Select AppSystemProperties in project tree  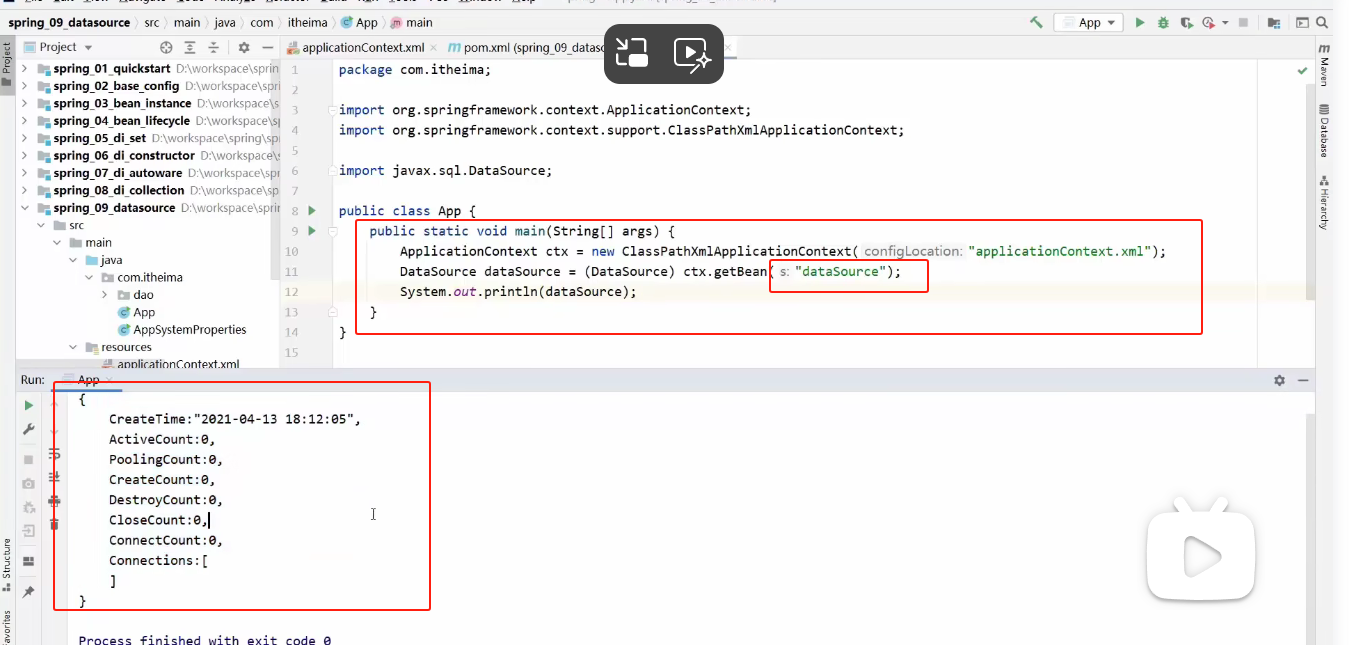click(x=189, y=329)
